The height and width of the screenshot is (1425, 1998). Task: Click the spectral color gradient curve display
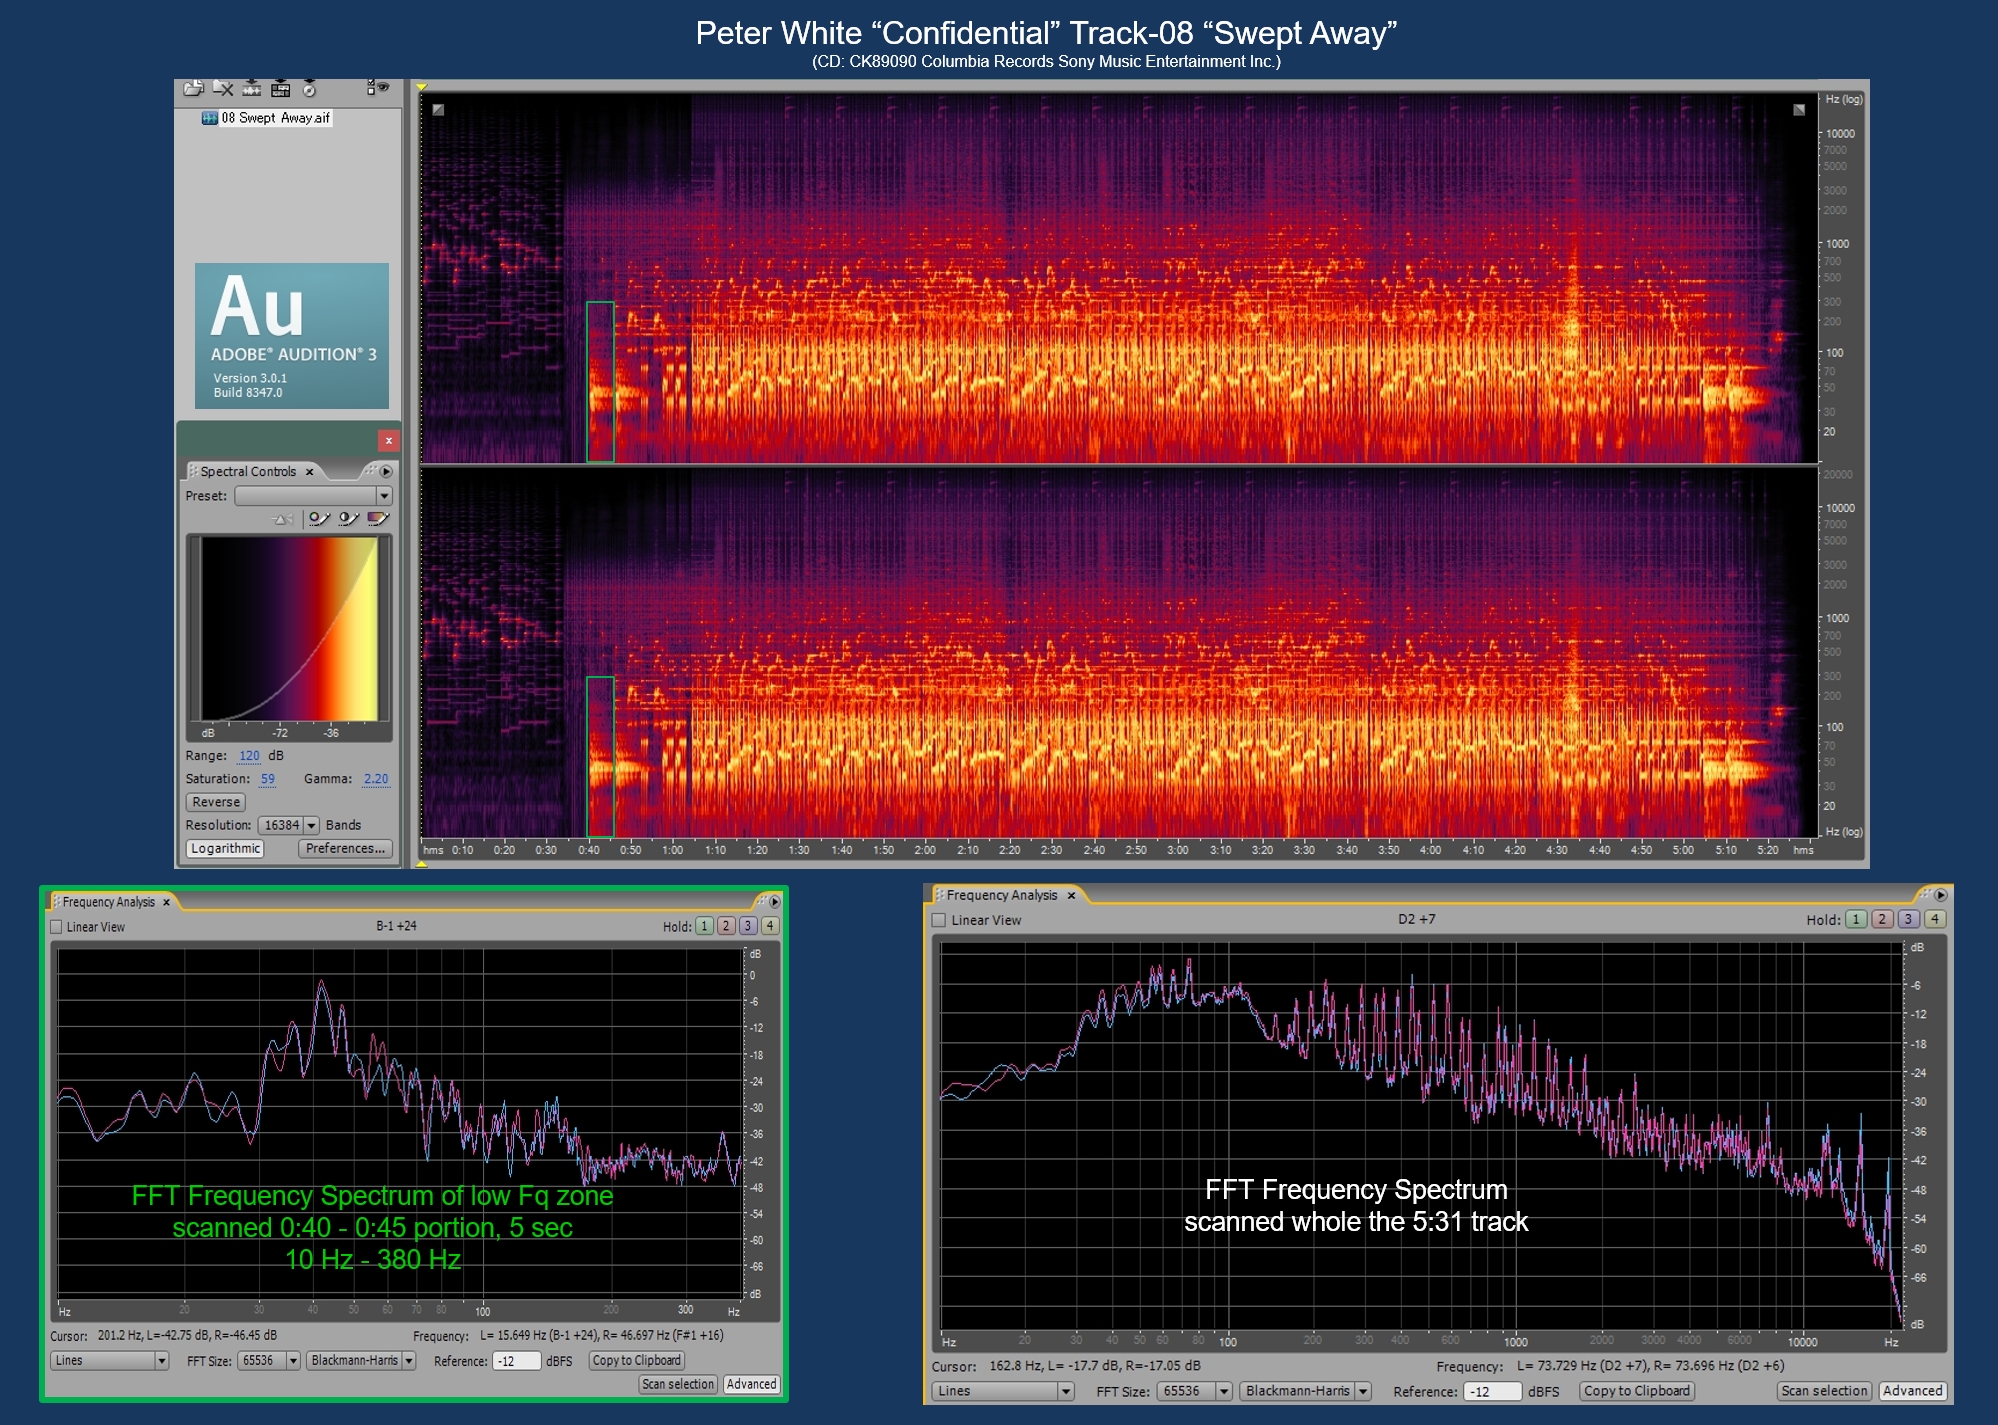[290, 629]
